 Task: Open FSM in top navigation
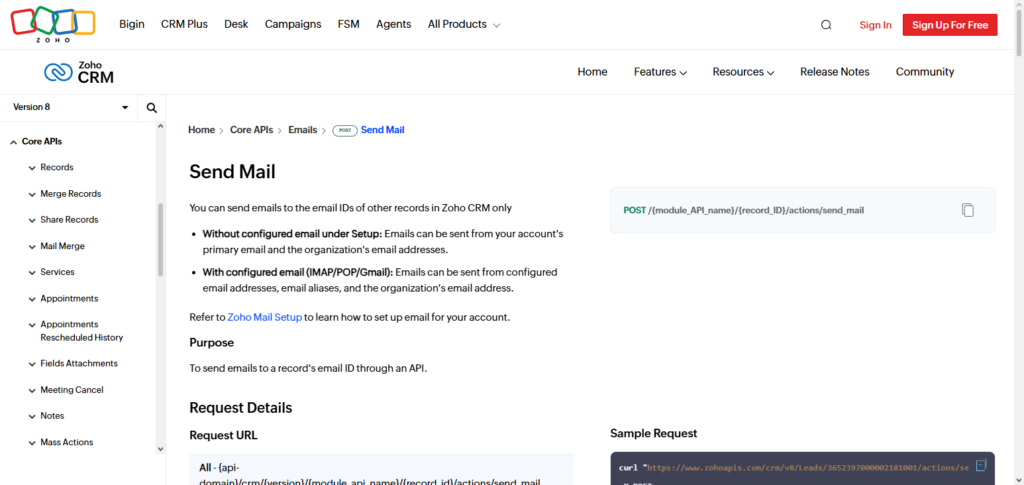point(349,24)
